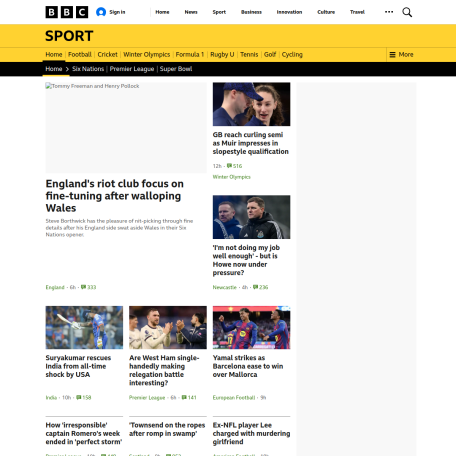Select Tennis in sport navigation
Viewport: 456px width, 456px height.
point(249,54)
